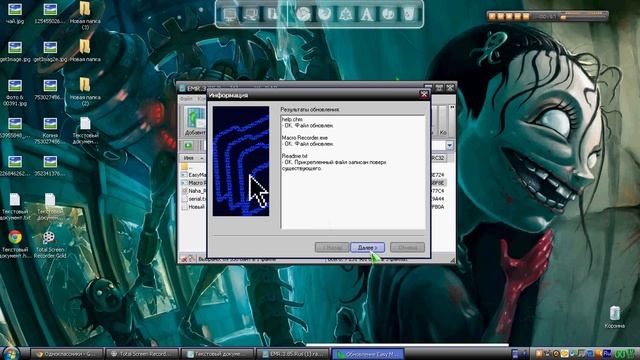Select the Naha_... file row

point(193,191)
